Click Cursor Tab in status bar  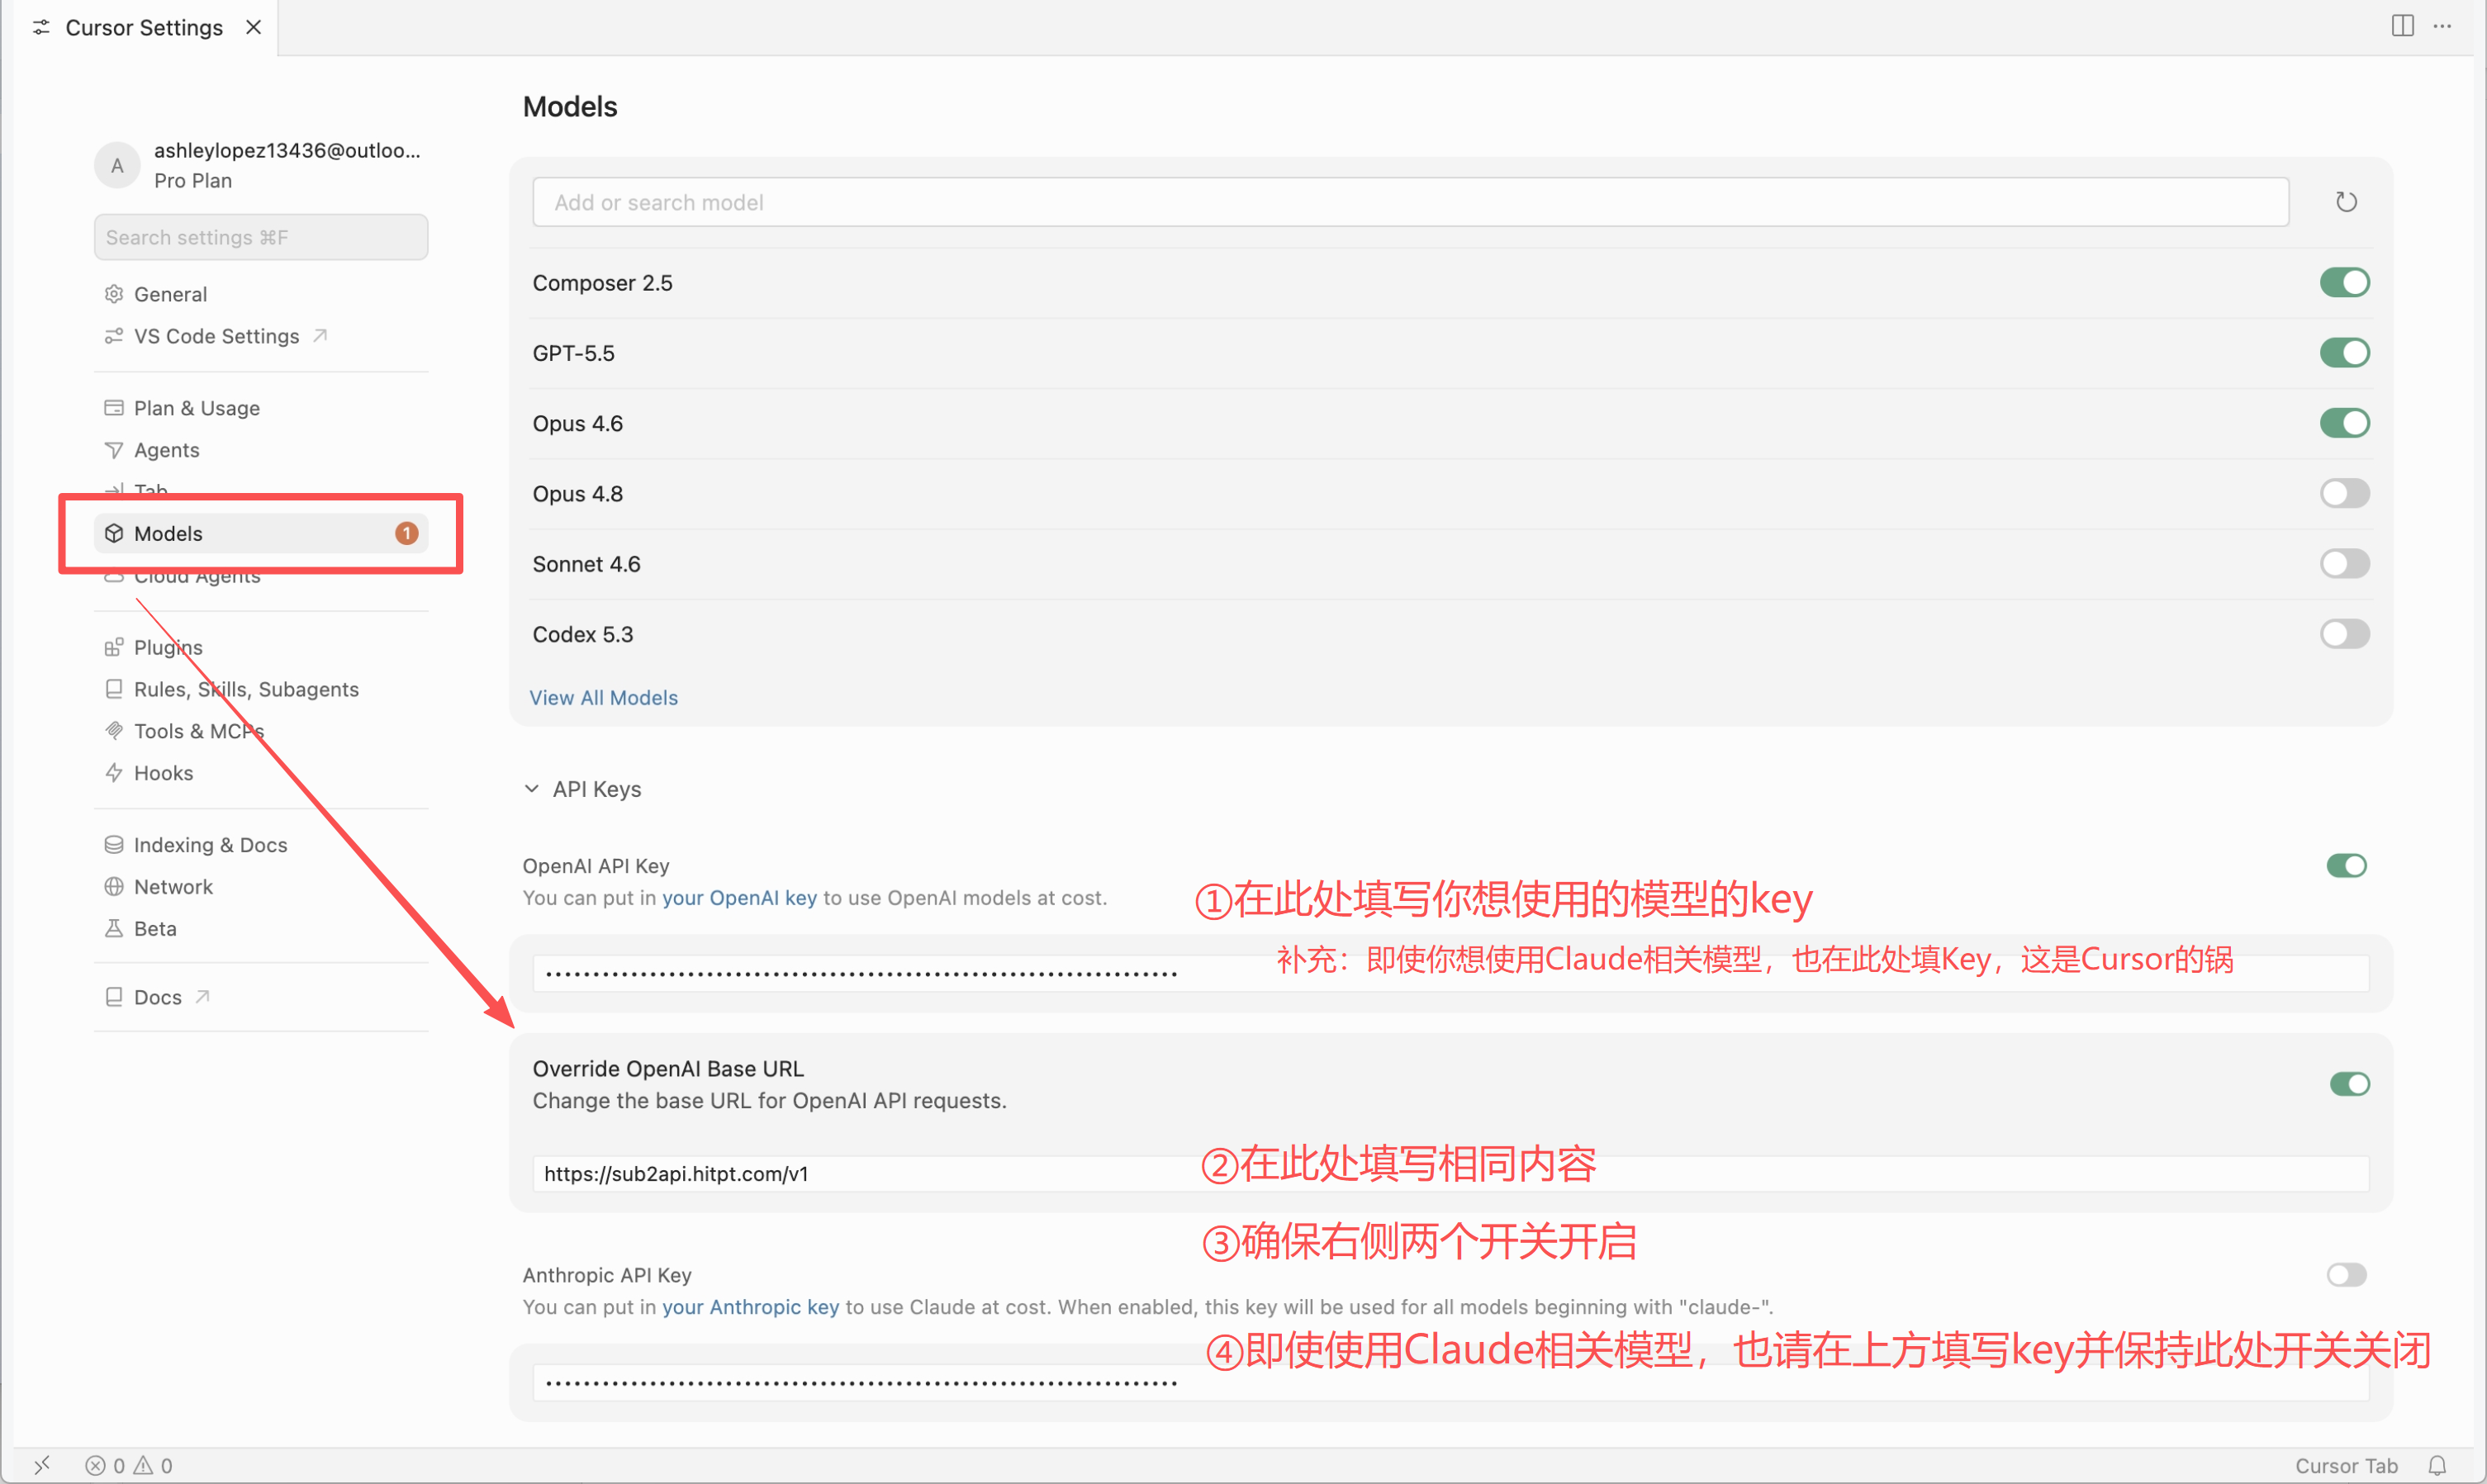click(x=2346, y=1465)
